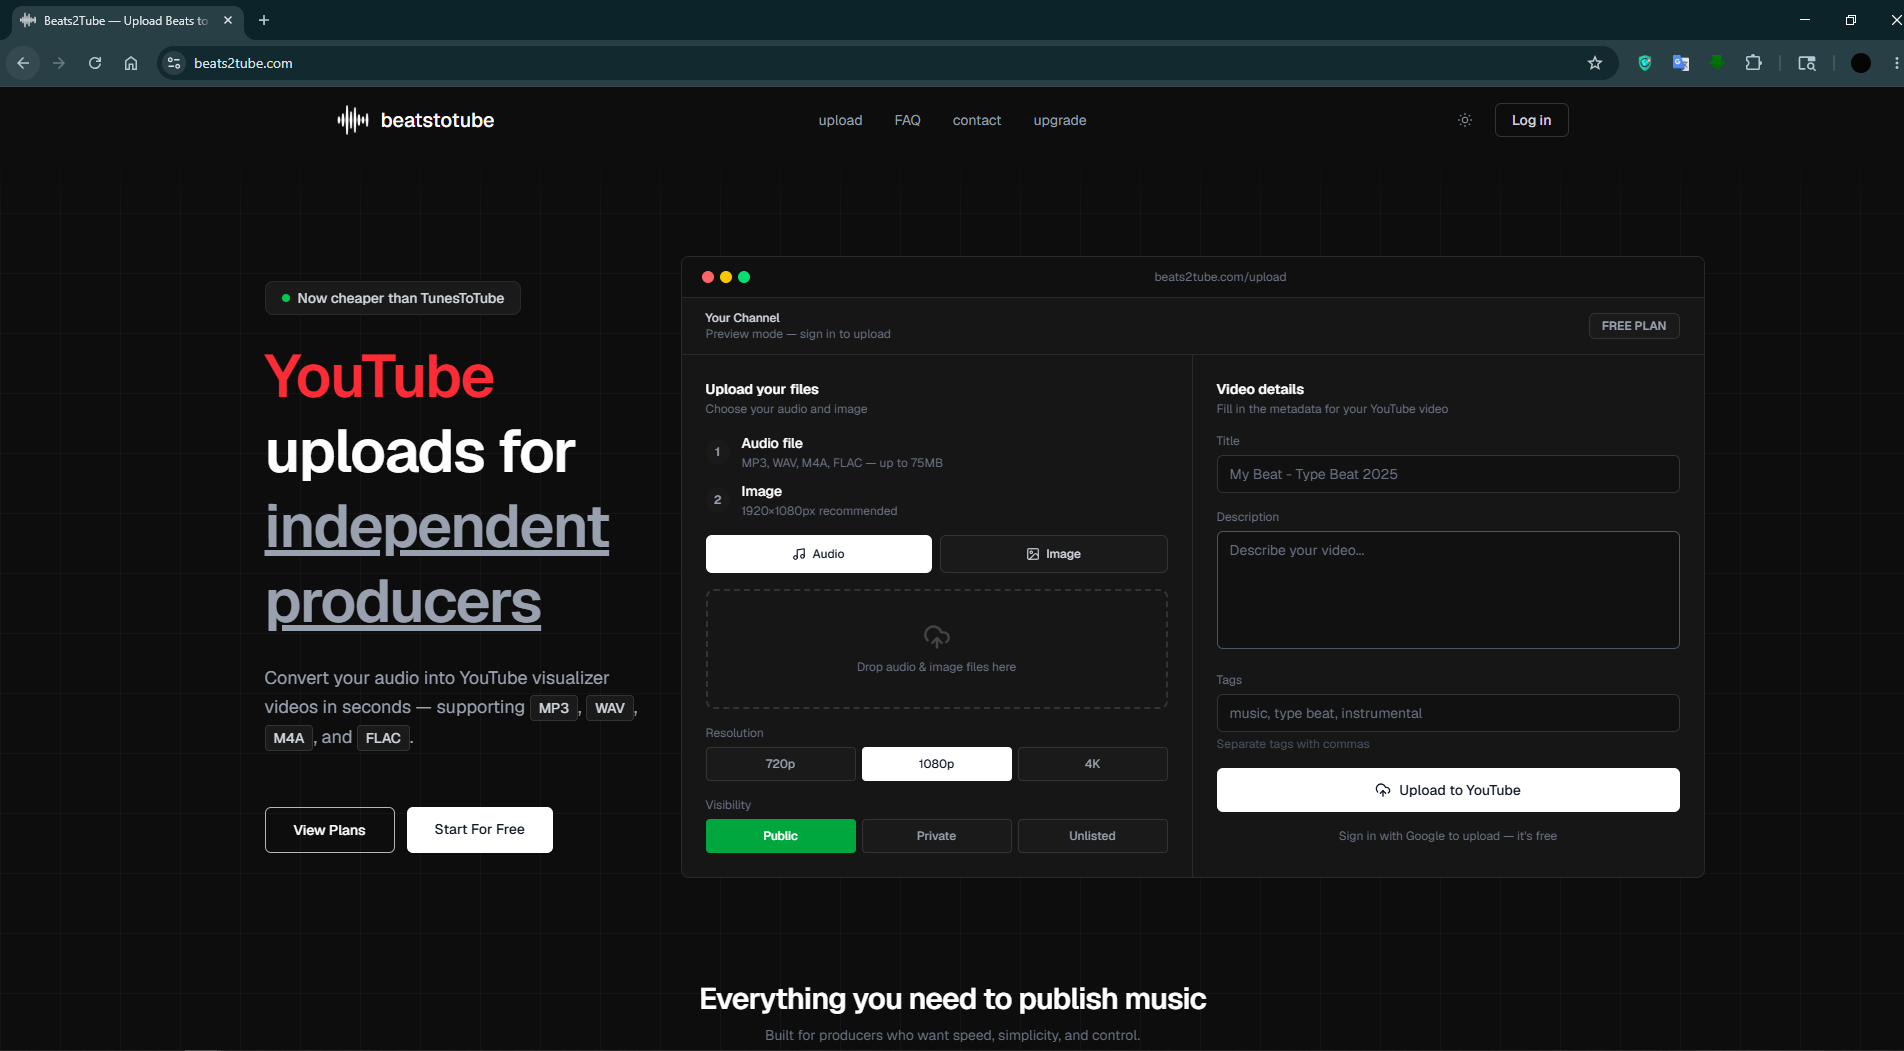This screenshot has width=1904, height=1051.
Task: Open the FAQ nav link
Action: pyautogui.click(x=907, y=120)
